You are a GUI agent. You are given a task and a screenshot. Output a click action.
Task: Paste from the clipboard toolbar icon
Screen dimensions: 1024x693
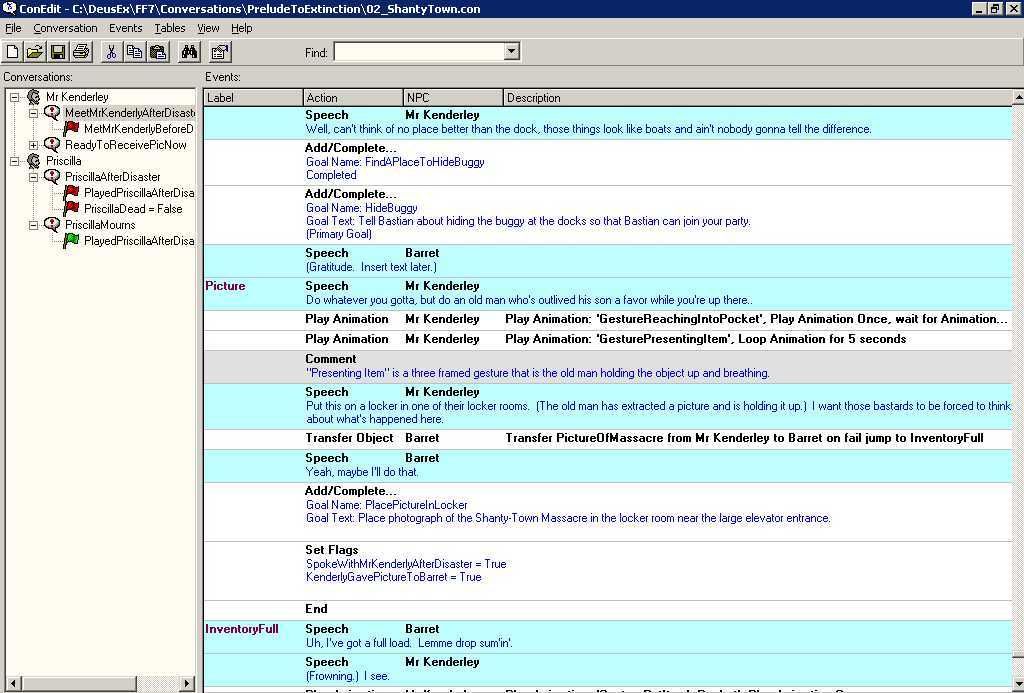(x=158, y=52)
